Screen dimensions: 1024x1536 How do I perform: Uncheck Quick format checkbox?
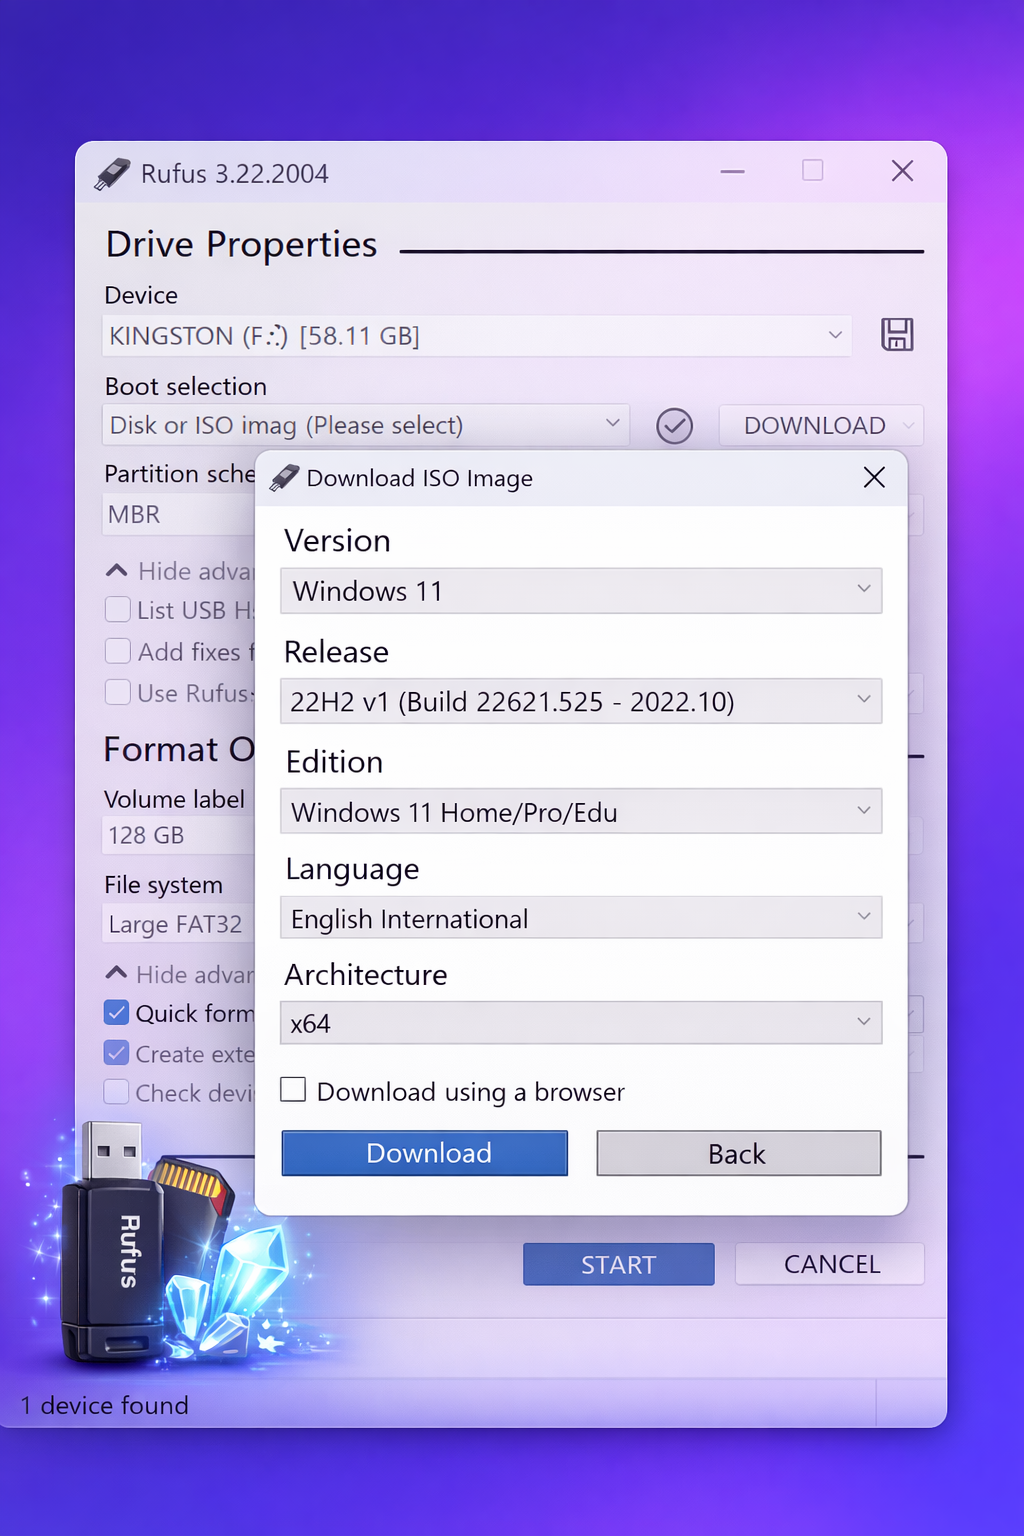point(117,1013)
